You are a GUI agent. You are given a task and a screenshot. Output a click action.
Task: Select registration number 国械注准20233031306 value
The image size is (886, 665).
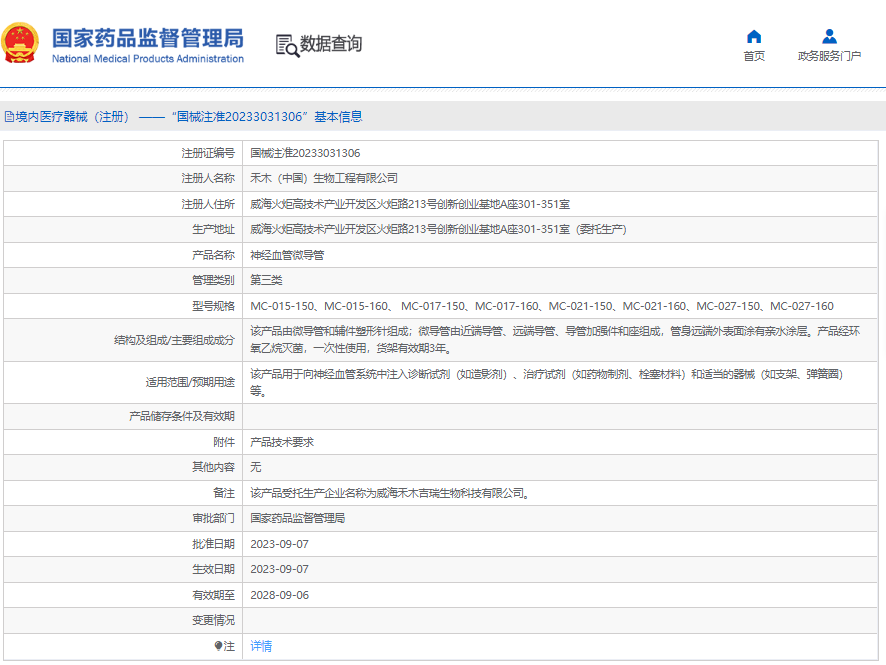(305, 153)
